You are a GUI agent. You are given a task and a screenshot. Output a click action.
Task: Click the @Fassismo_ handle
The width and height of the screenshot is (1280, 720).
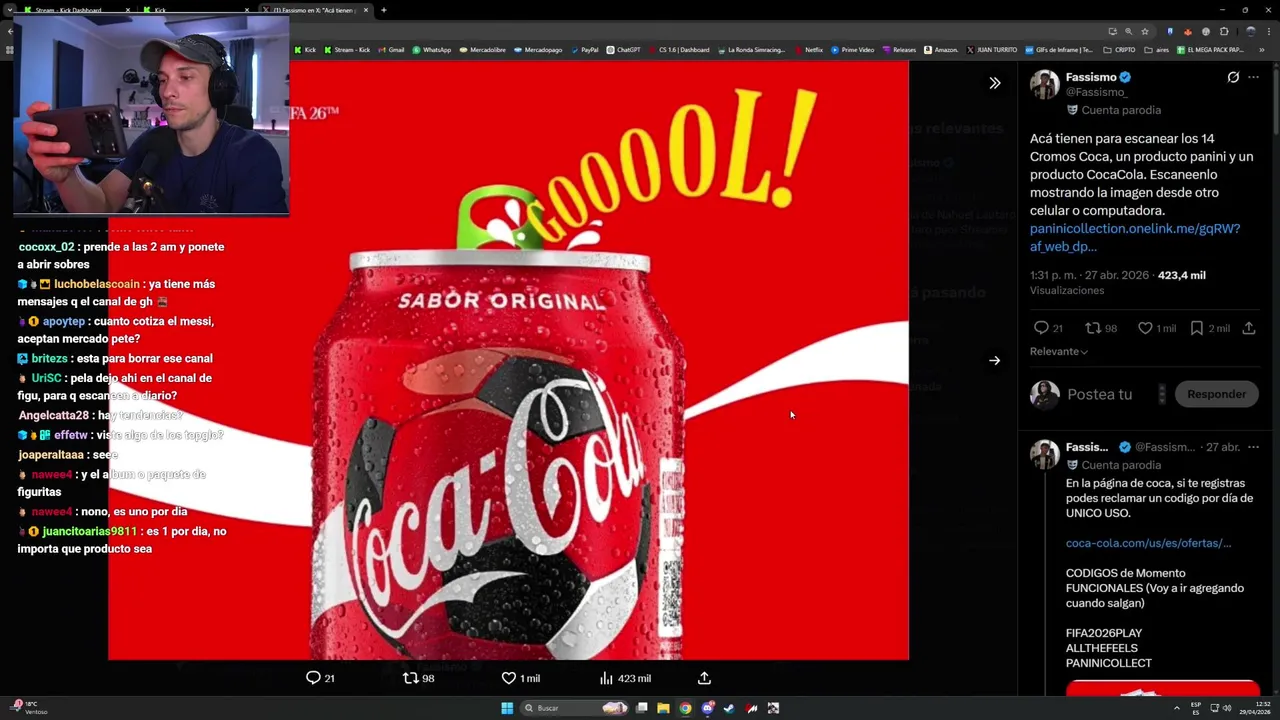(x=1096, y=92)
